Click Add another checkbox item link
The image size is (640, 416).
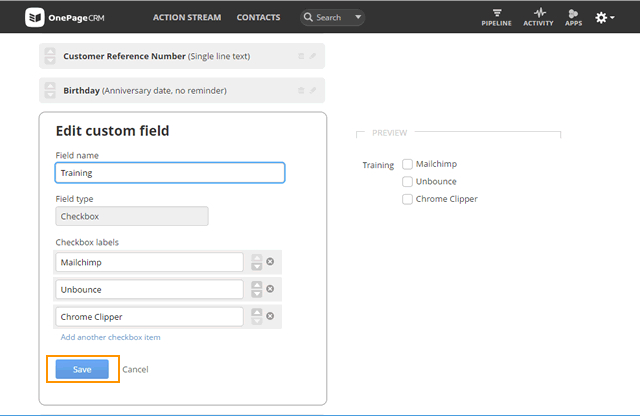coord(111,337)
